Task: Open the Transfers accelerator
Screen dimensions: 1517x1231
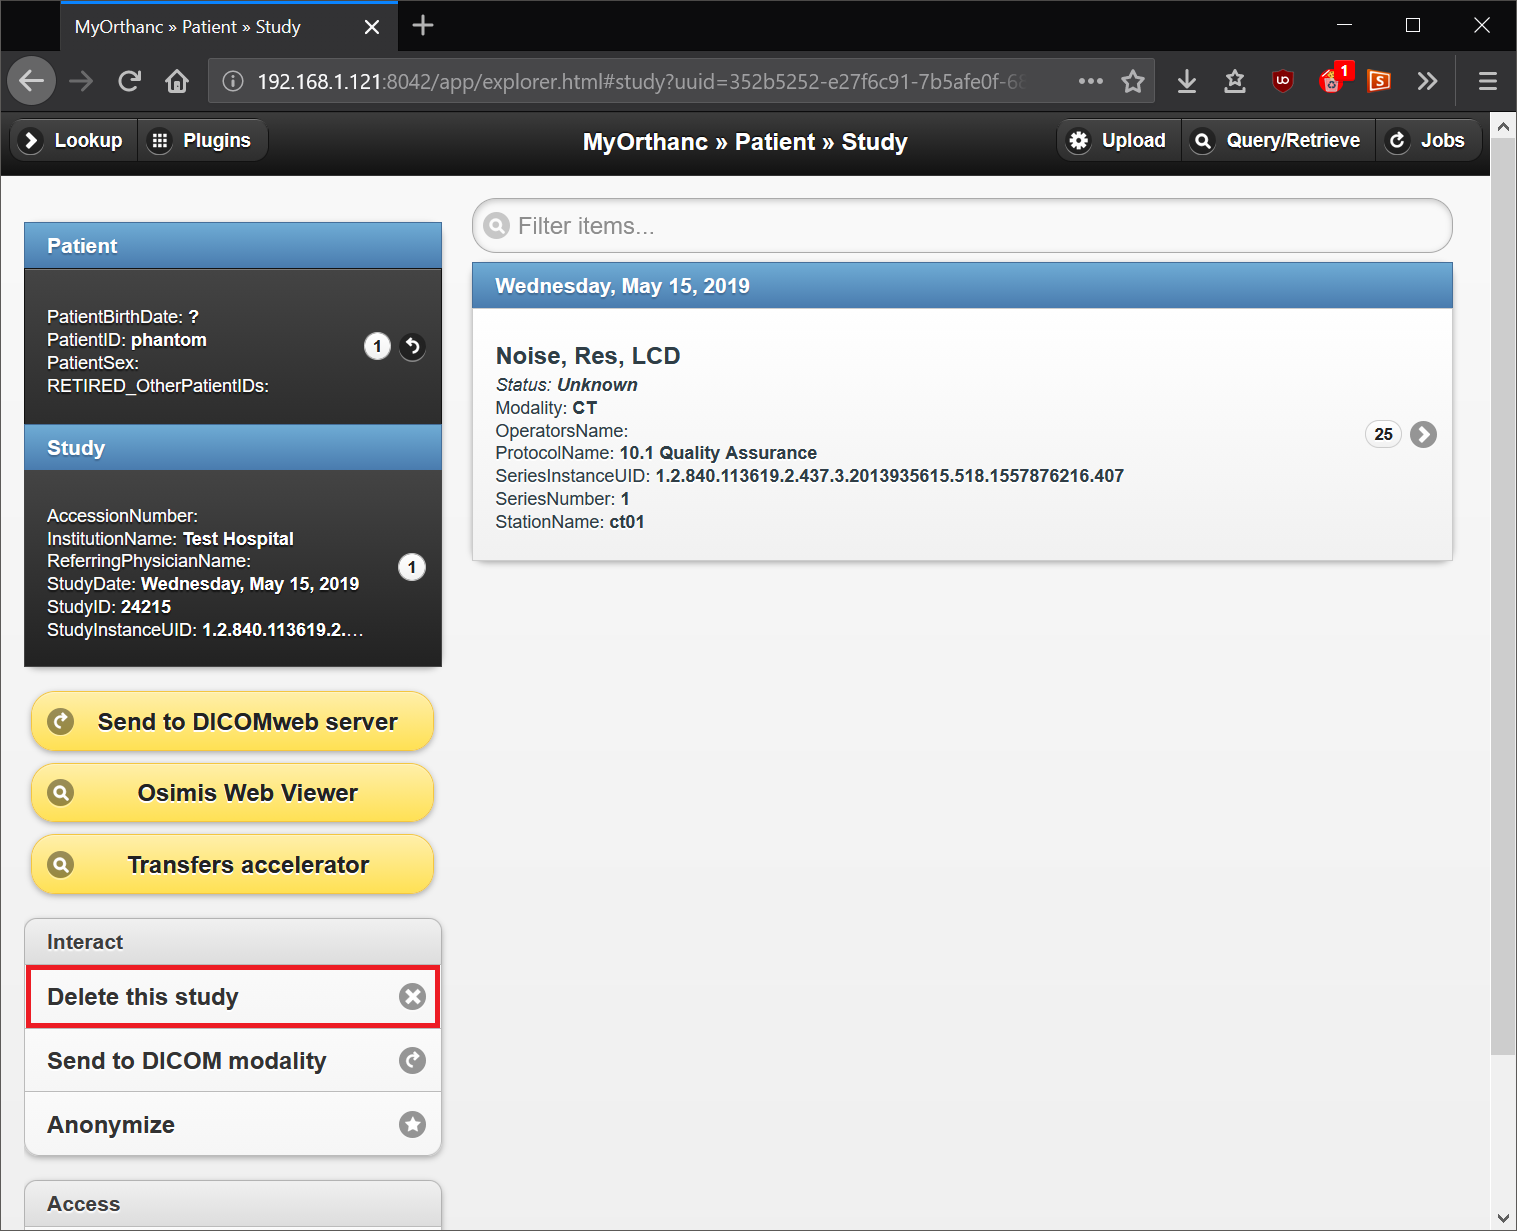Action: tap(232, 865)
